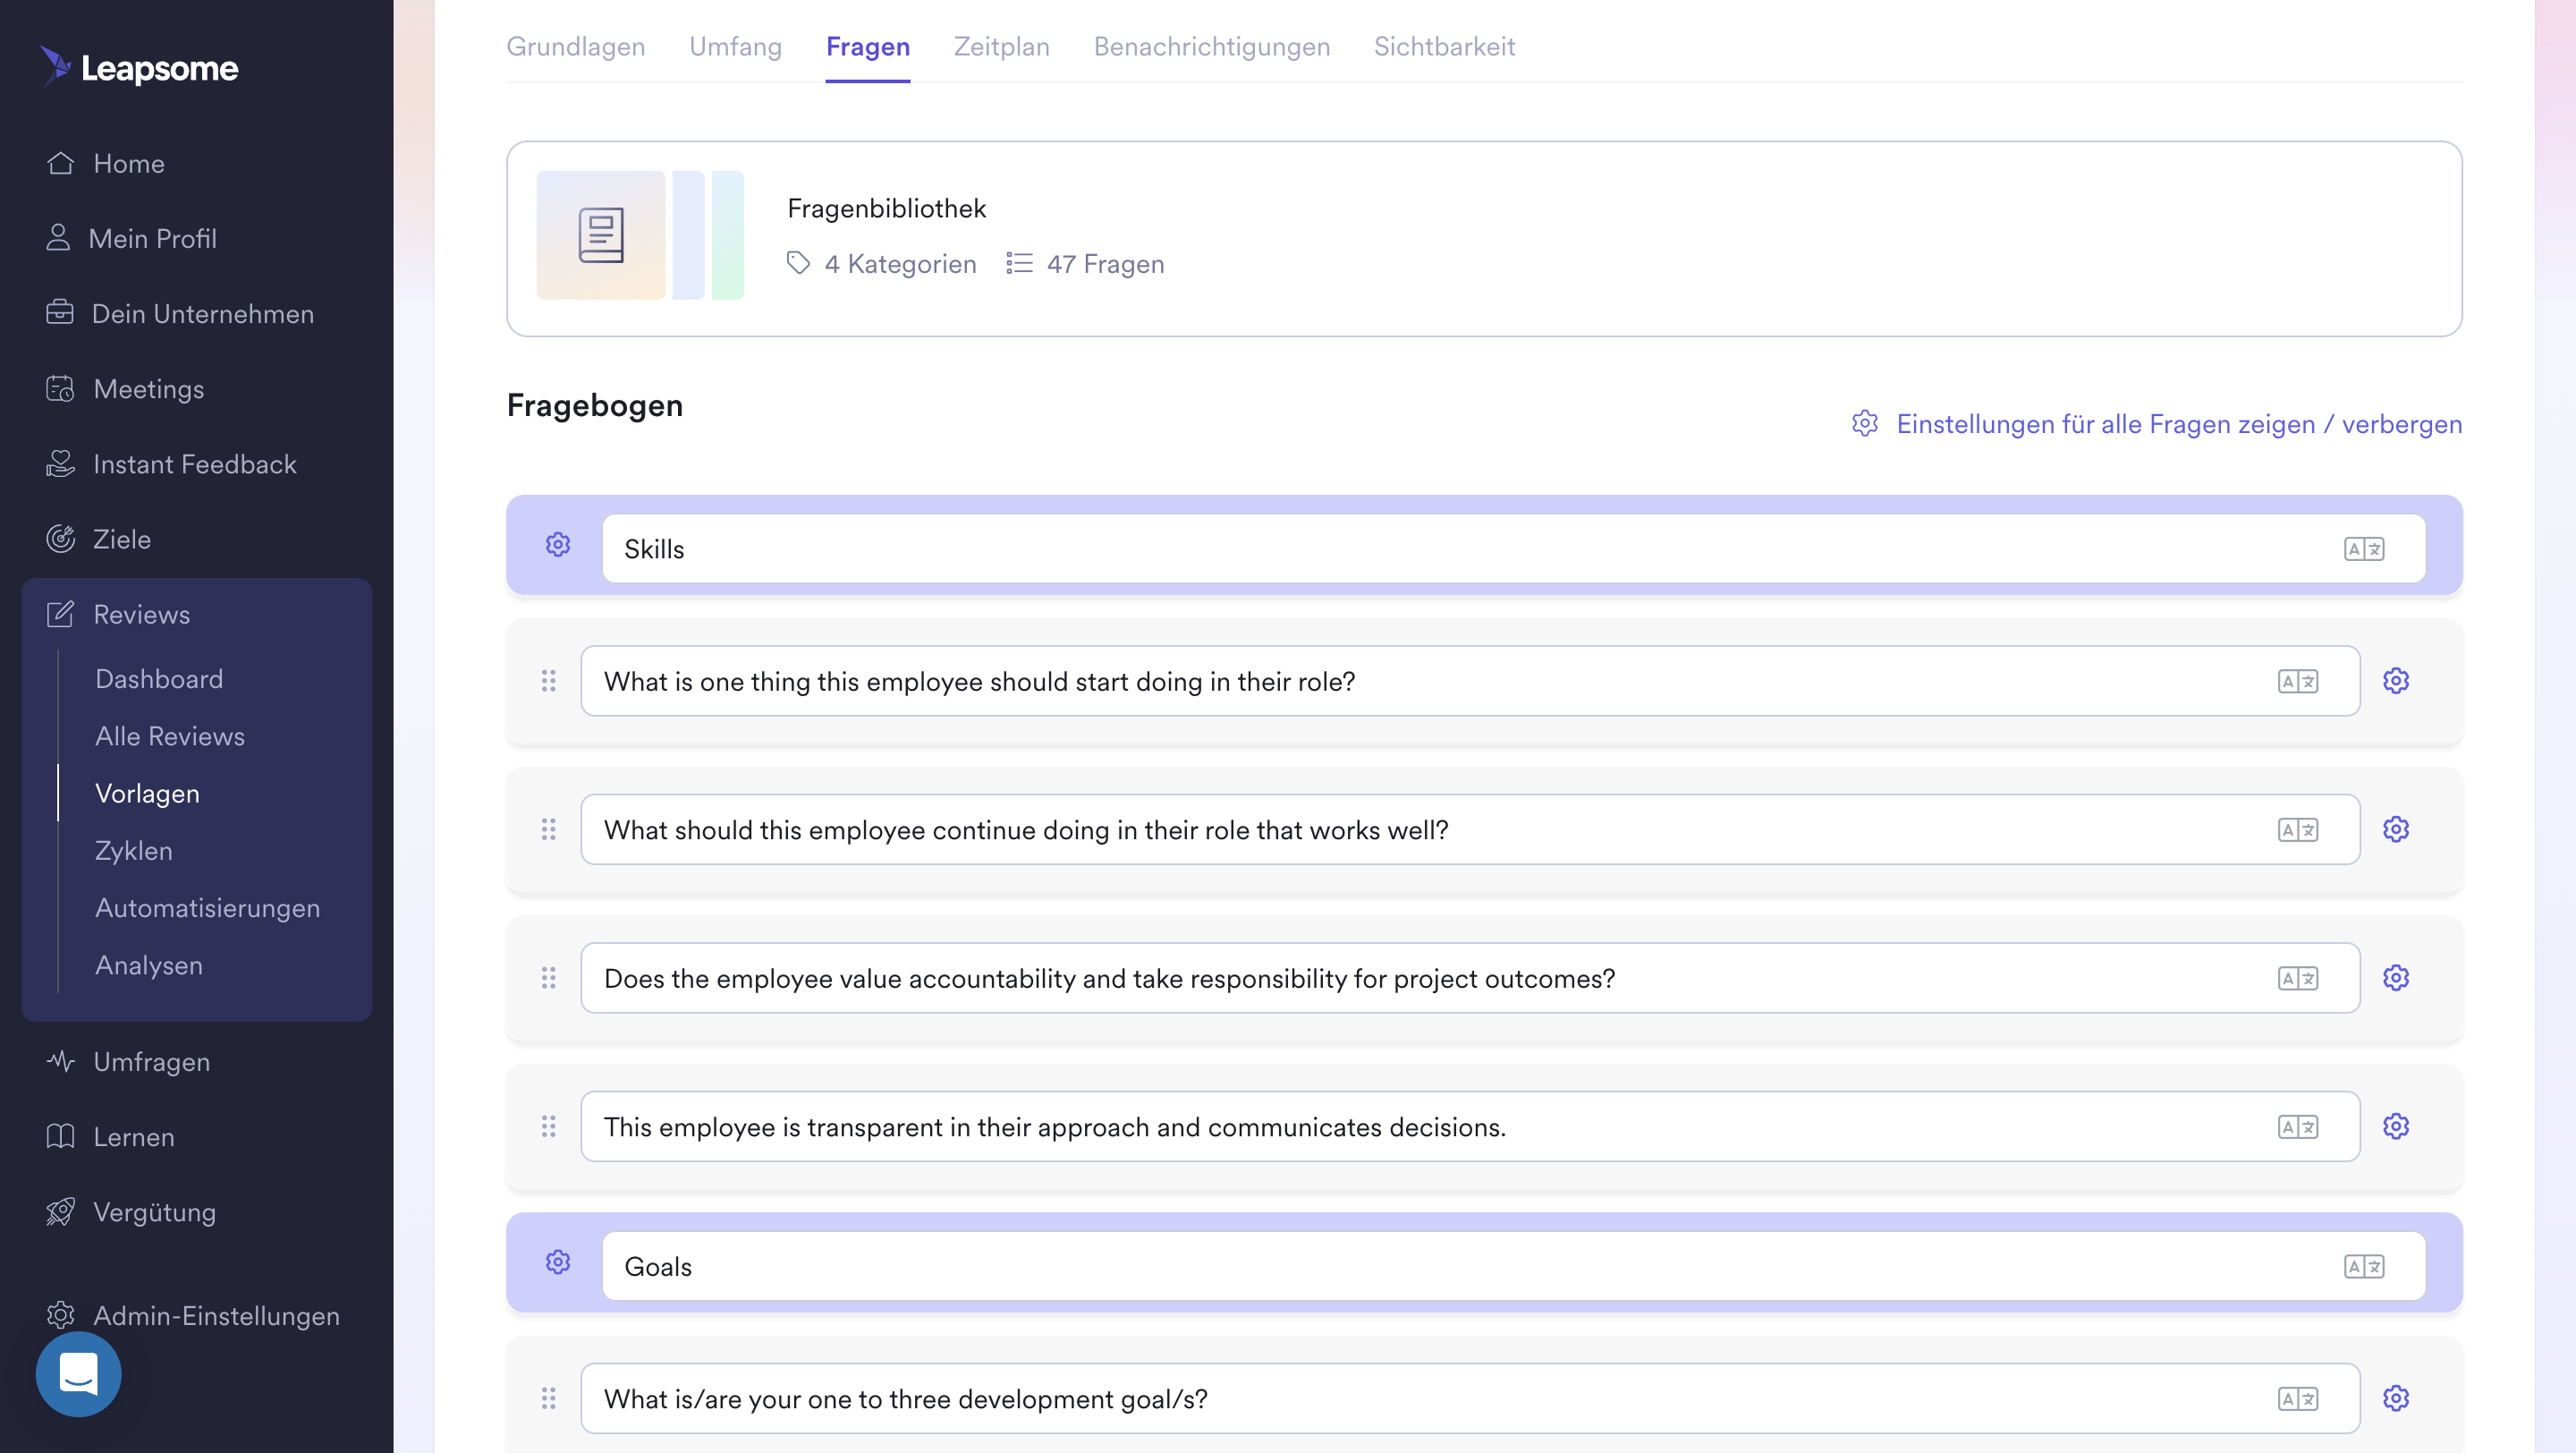This screenshot has height=1453, width=2576.
Task: Open settings gear for 'start doing' question
Action: pyautogui.click(x=2396, y=681)
